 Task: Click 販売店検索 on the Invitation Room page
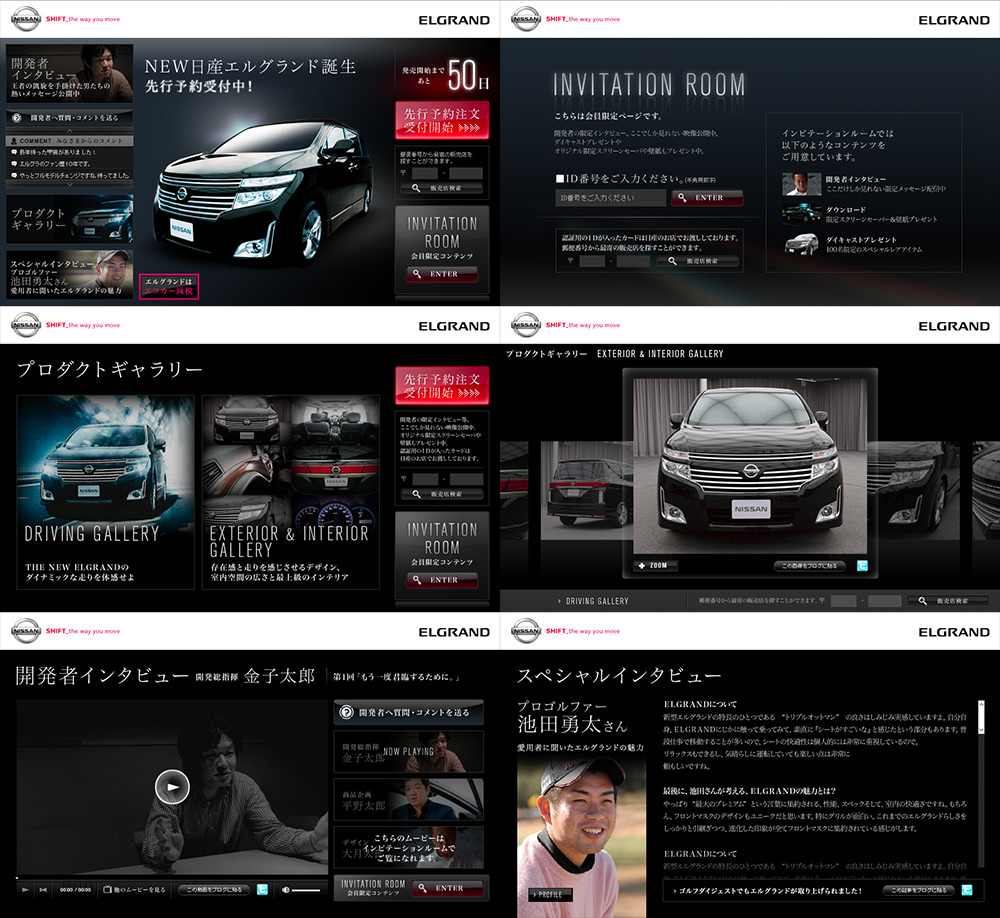[698, 261]
